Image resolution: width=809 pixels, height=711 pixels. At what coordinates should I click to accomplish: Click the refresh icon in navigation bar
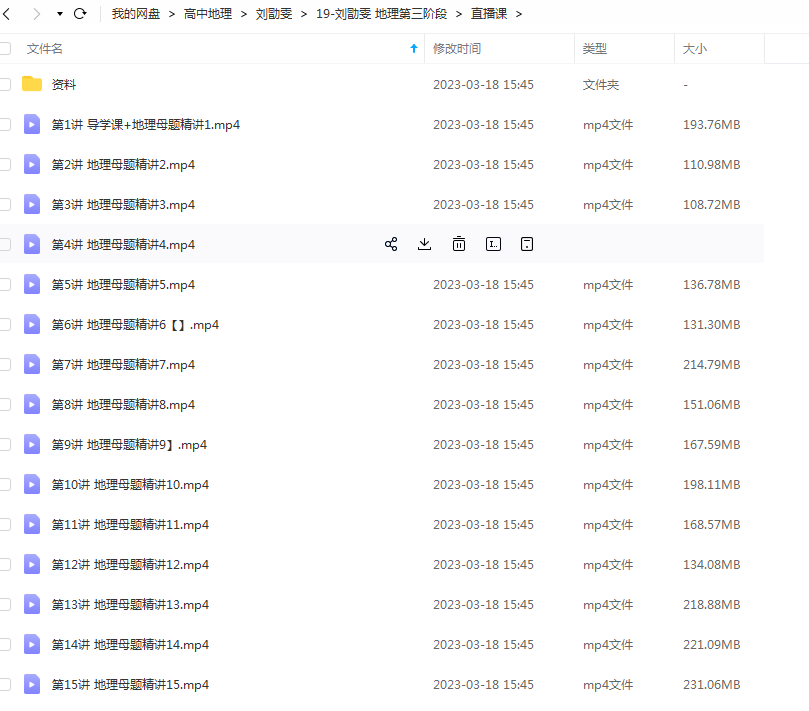[x=80, y=14]
